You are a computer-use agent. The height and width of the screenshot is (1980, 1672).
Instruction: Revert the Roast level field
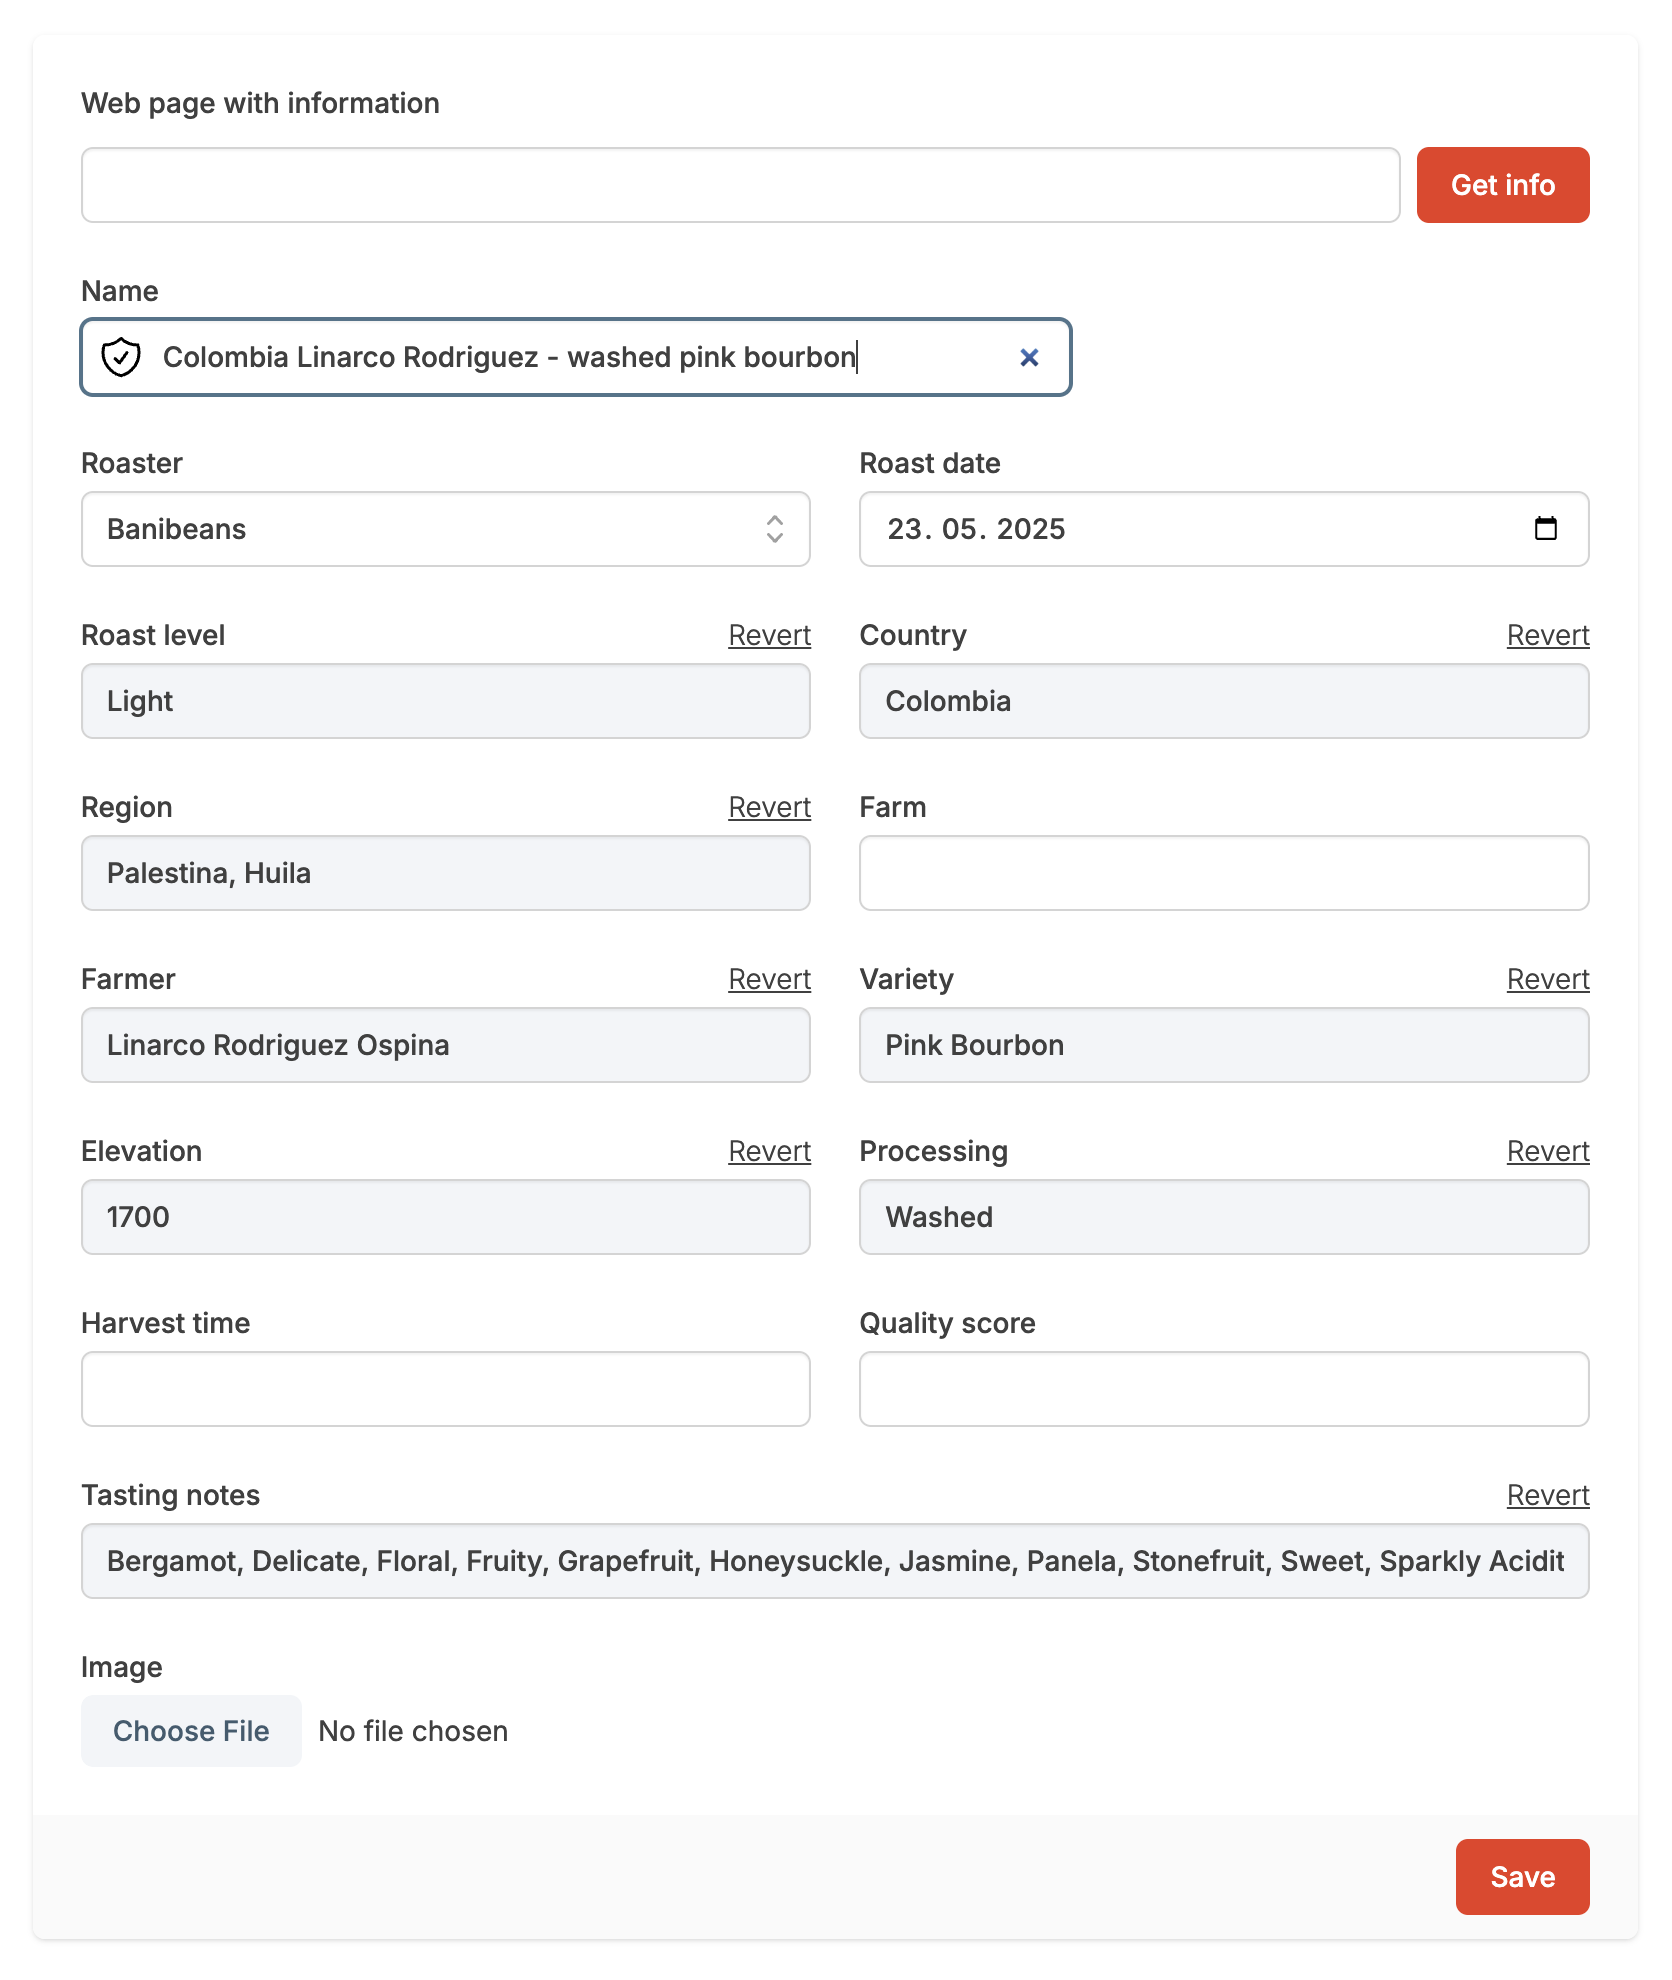768,635
